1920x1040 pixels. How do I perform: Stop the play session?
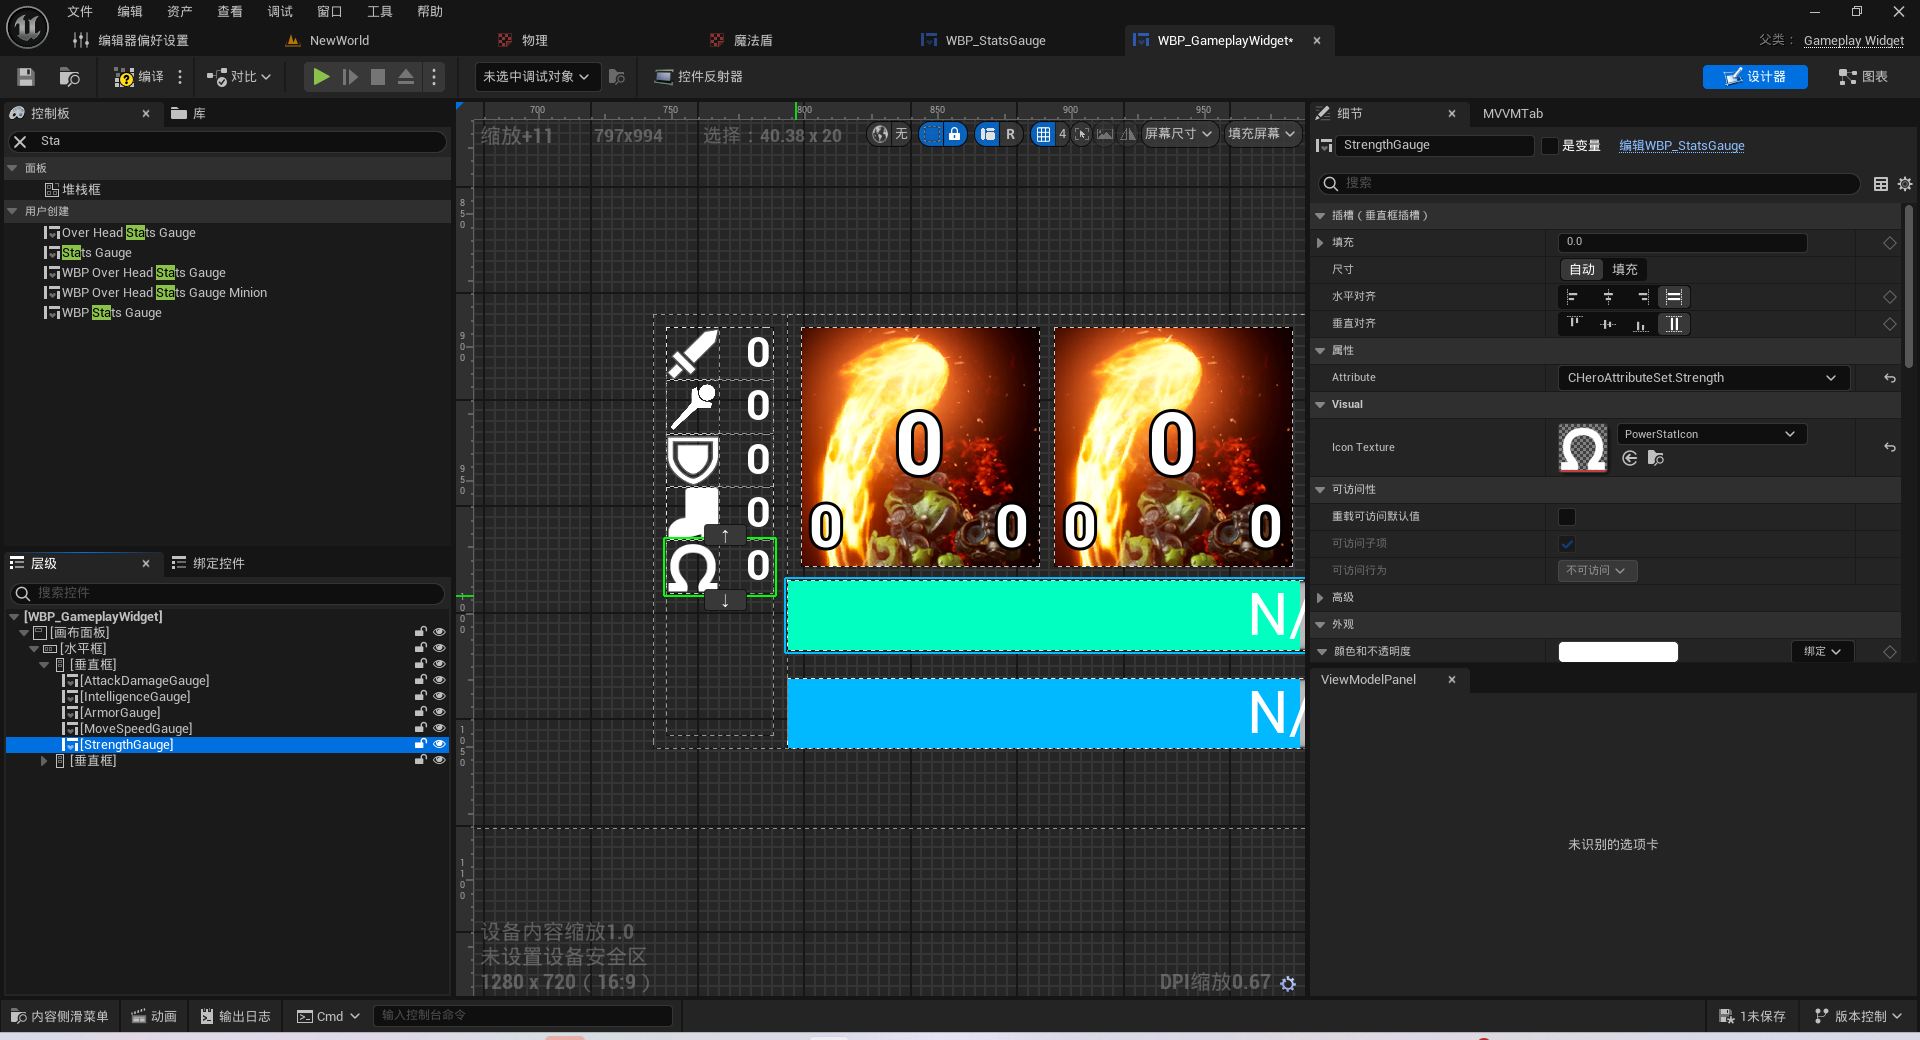pos(378,77)
